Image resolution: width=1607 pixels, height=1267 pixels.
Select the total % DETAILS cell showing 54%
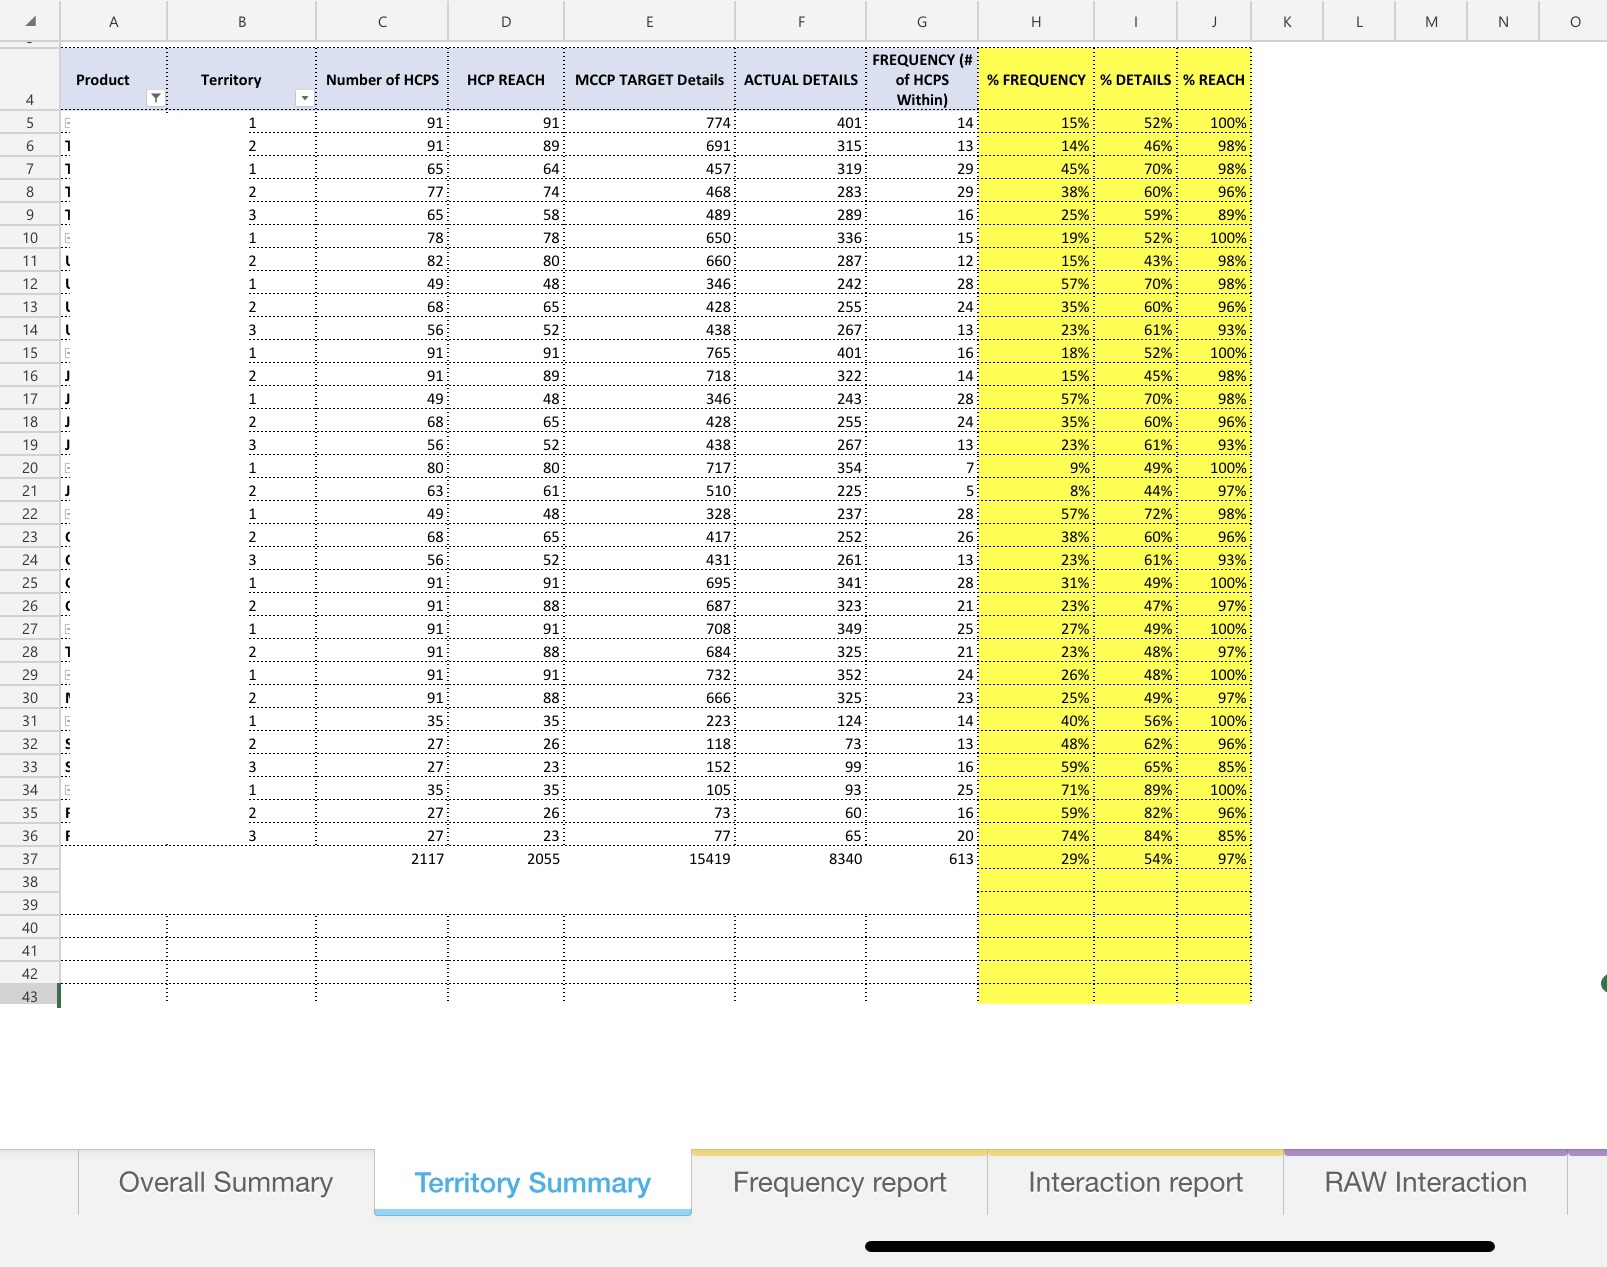[x=1136, y=859]
